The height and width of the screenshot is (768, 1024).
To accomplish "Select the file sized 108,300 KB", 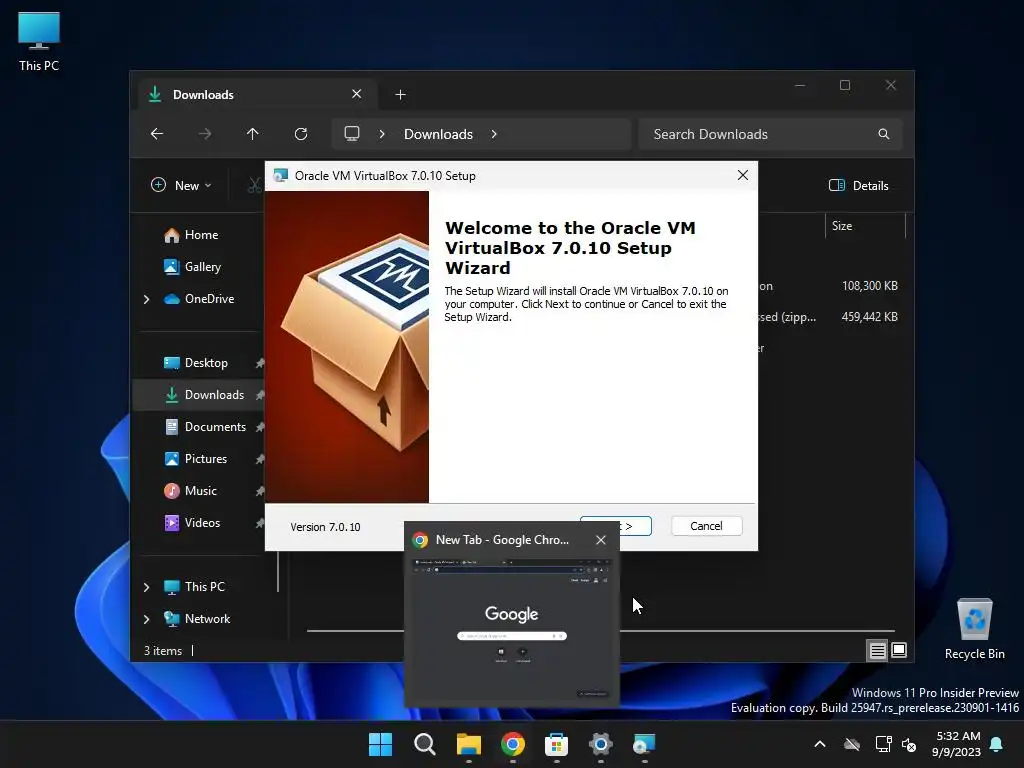I will tap(869, 285).
